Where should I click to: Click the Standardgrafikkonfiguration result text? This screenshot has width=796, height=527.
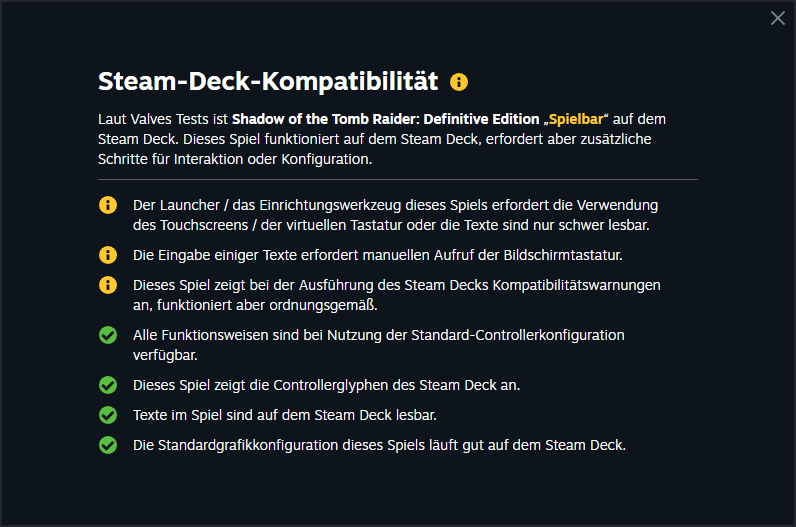pyautogui.click(x=379, y=445)
